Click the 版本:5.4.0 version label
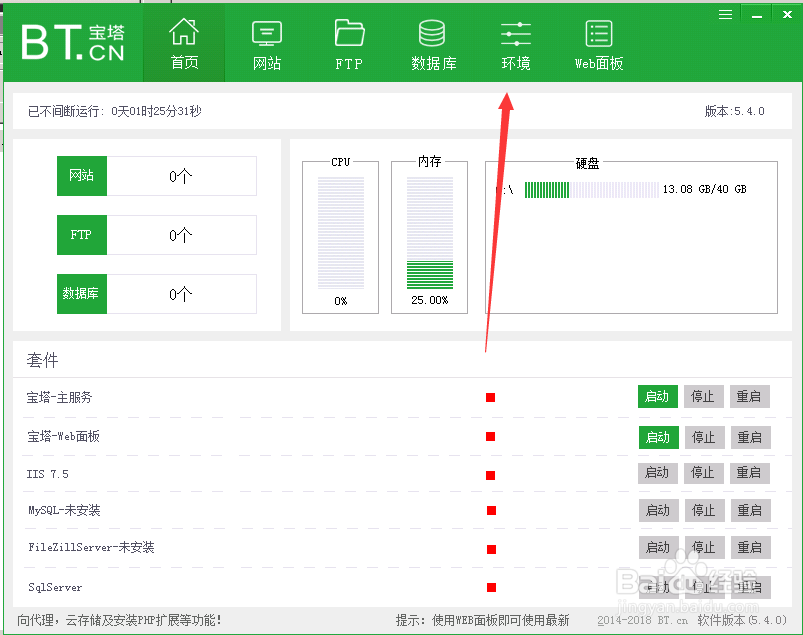Image resolution: width=803 pixels, height=635 pixels. [x=734, y=111]
